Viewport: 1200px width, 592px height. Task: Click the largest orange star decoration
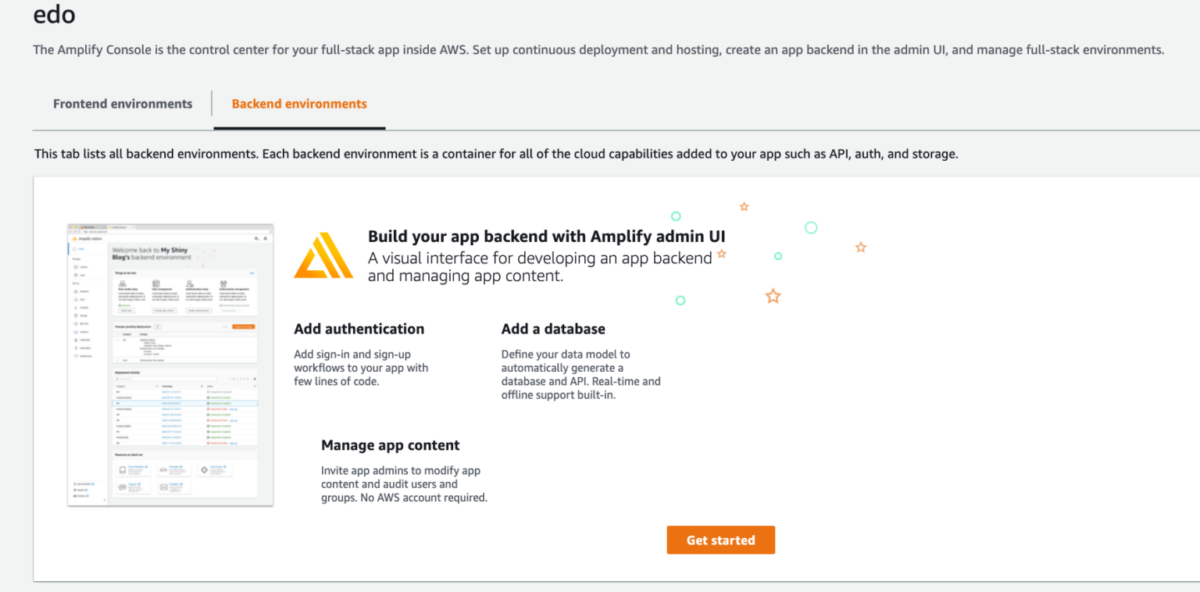(x=772, y=296)
